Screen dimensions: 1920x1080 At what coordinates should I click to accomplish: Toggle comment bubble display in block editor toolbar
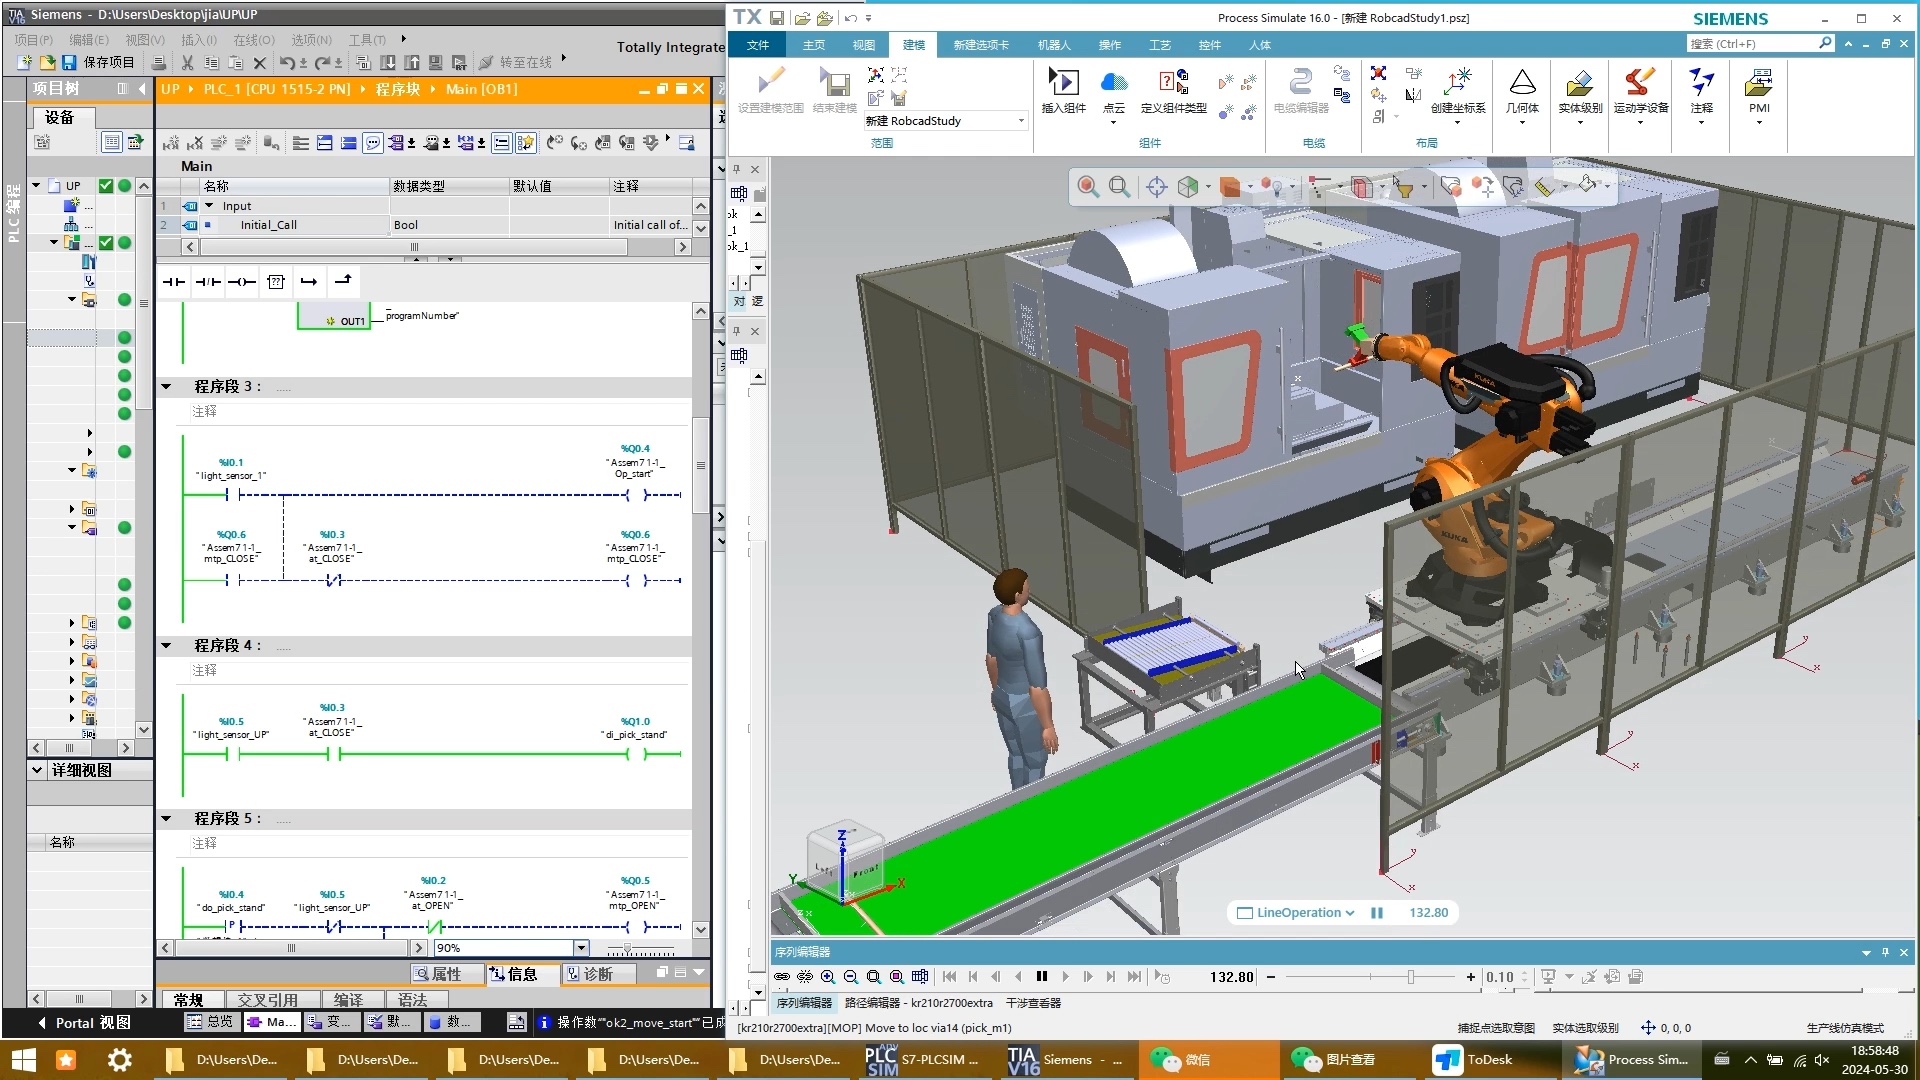[373, 143]
